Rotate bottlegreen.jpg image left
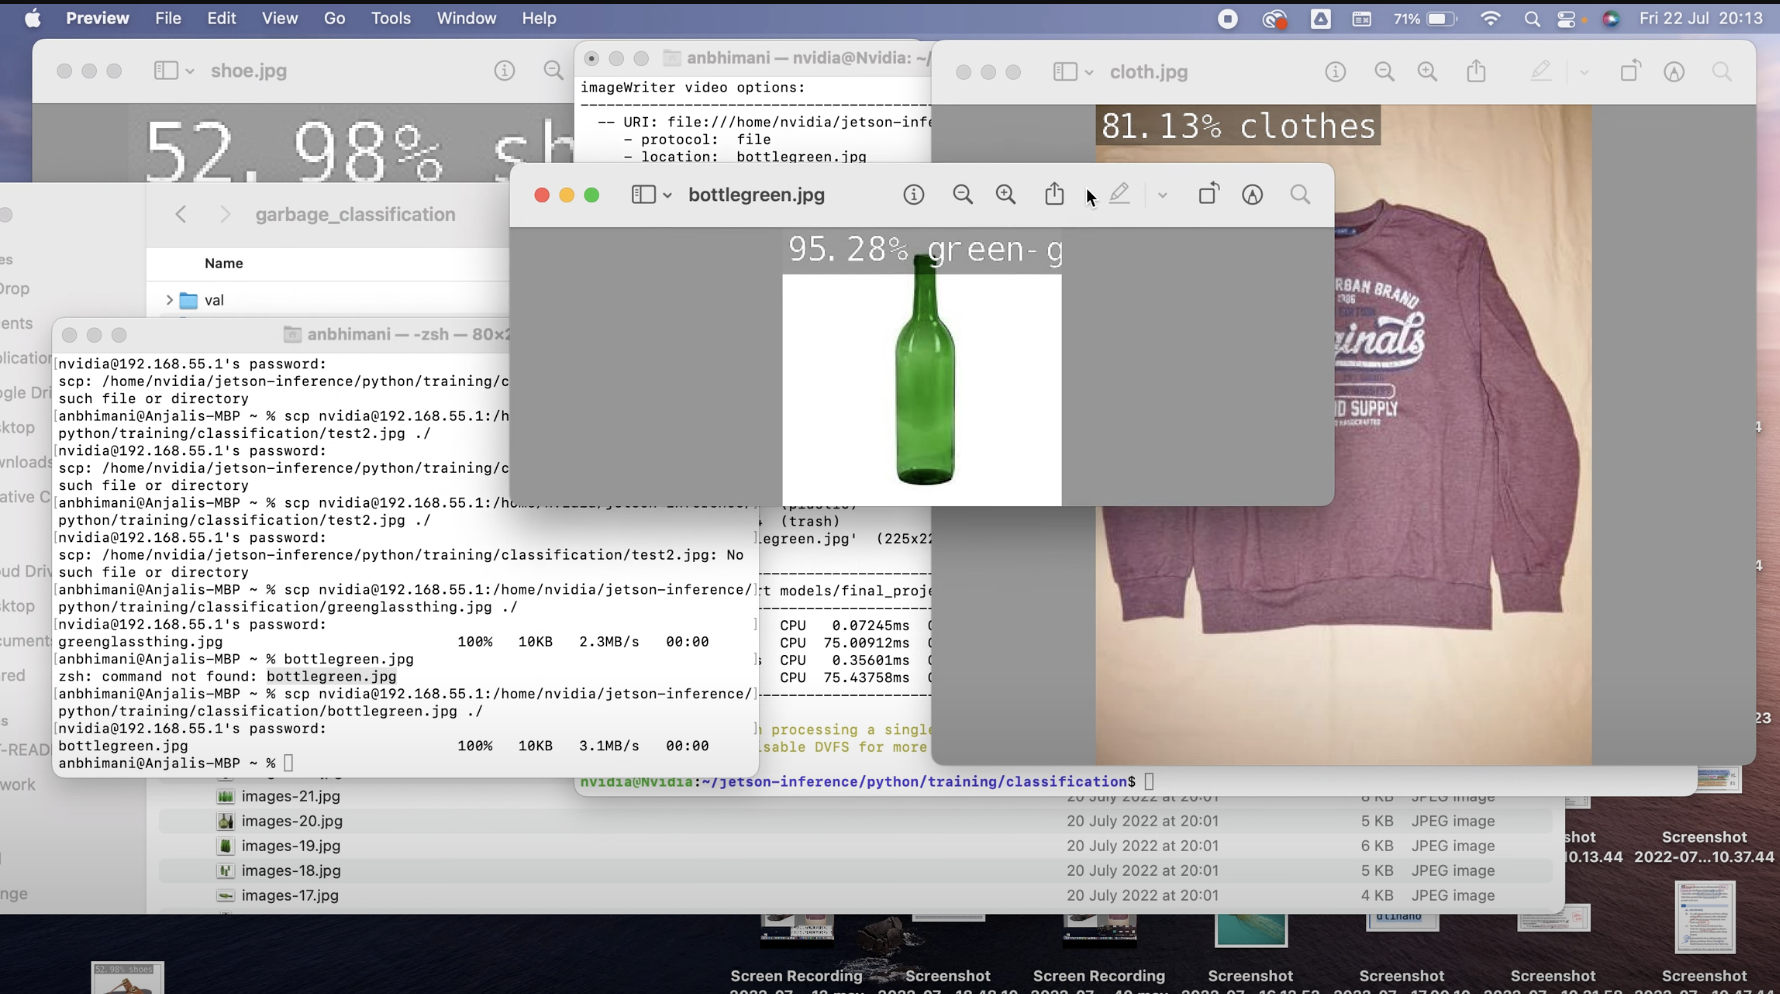Screen dimensions: 1780x994 point(1208,194)
